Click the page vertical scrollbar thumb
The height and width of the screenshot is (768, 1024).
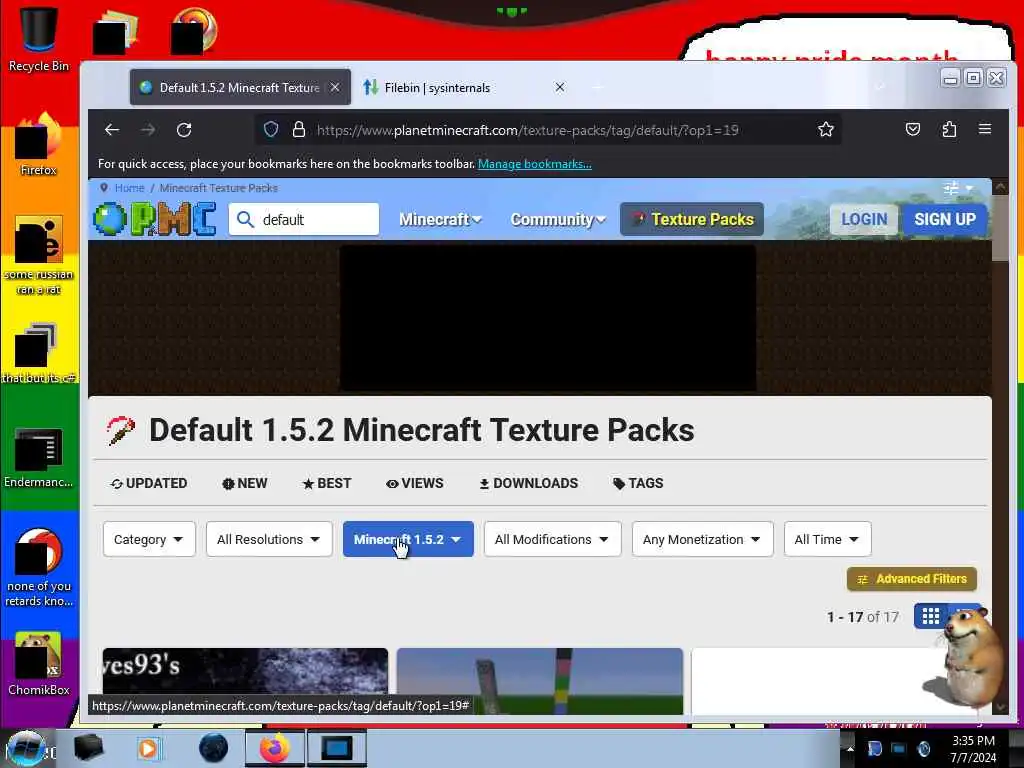1000,229
